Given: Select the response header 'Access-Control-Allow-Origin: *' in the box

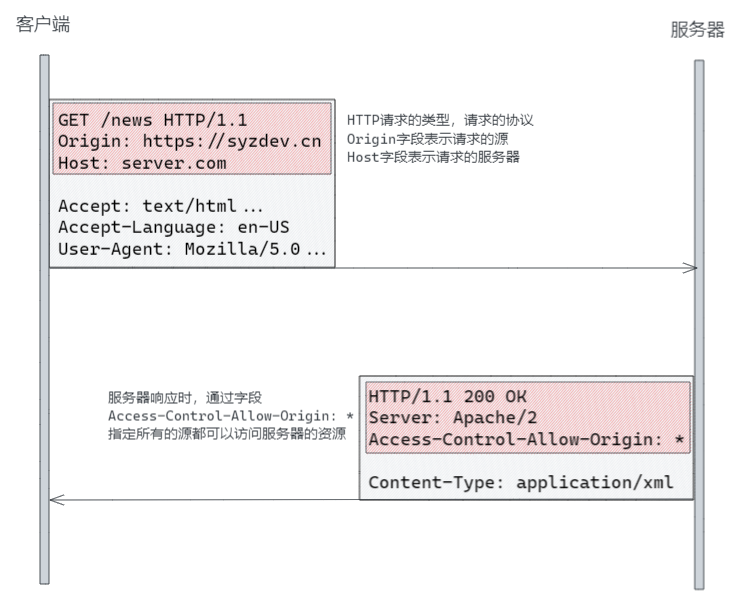Looking at the screenshot, I should coord(526,439).
